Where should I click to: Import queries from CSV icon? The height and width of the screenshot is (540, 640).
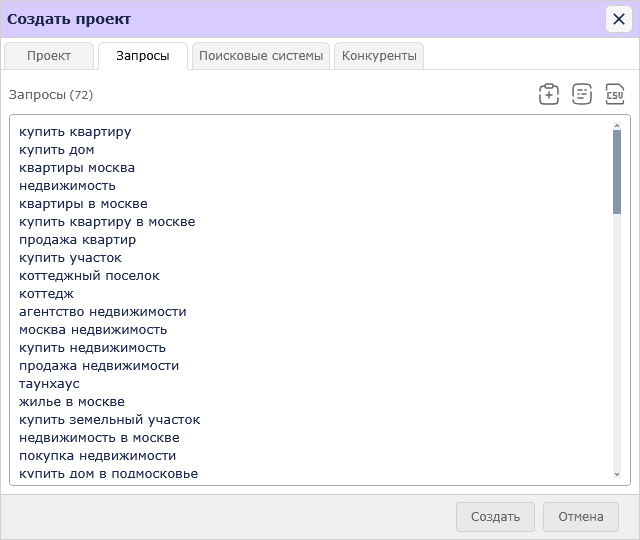tap(615, 94)
